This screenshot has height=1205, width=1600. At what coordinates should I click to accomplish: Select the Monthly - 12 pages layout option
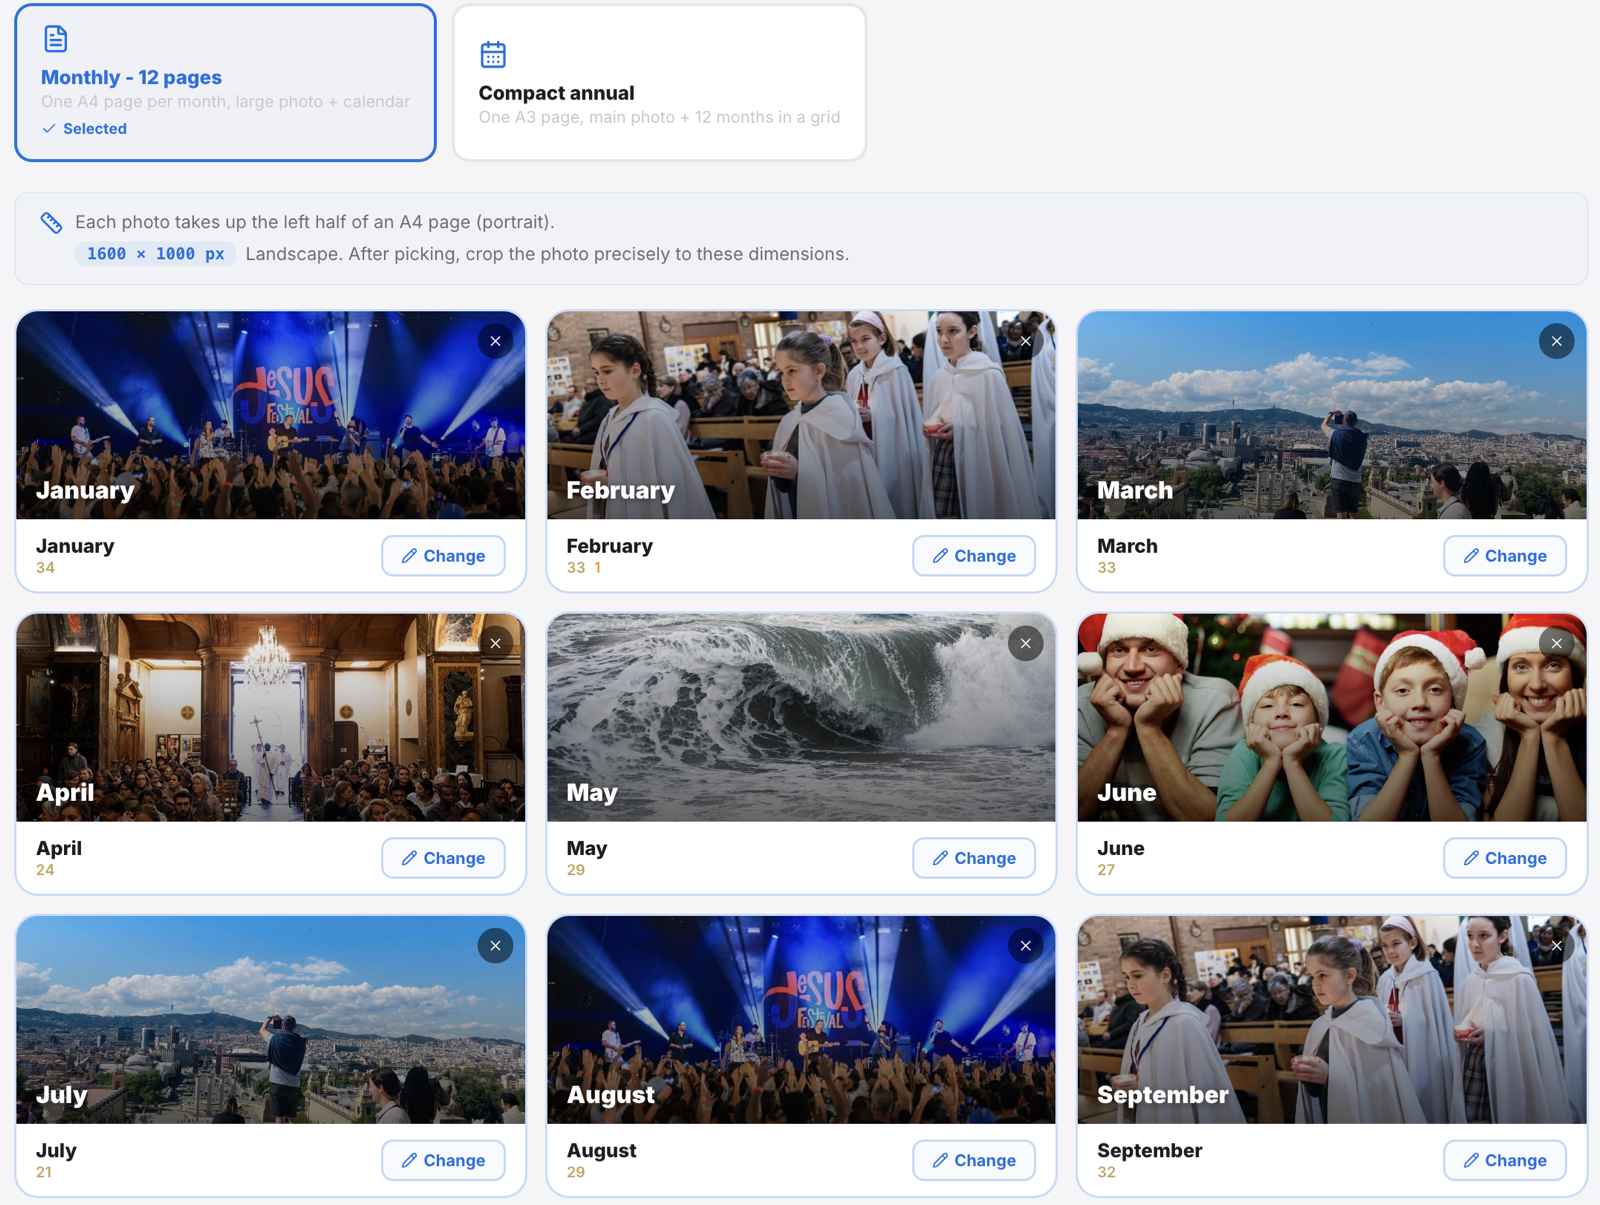click(225, 82)
